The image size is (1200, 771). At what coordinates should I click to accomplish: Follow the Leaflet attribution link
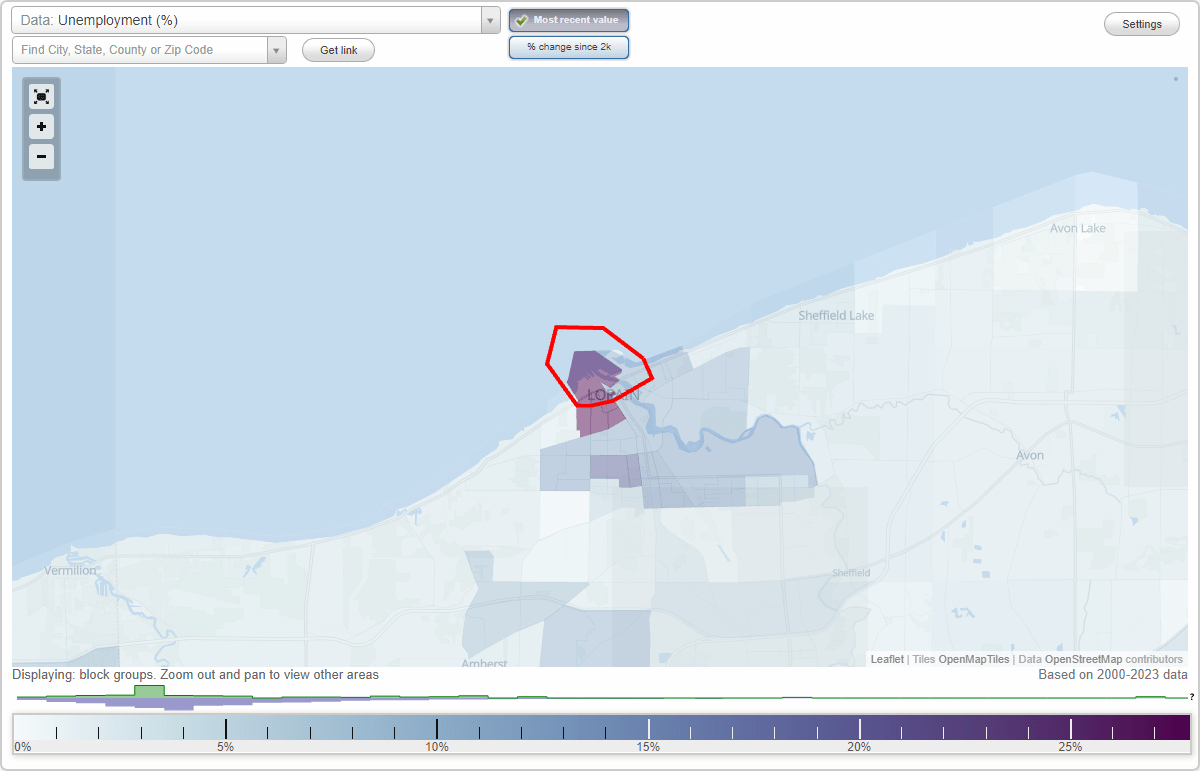886,659
